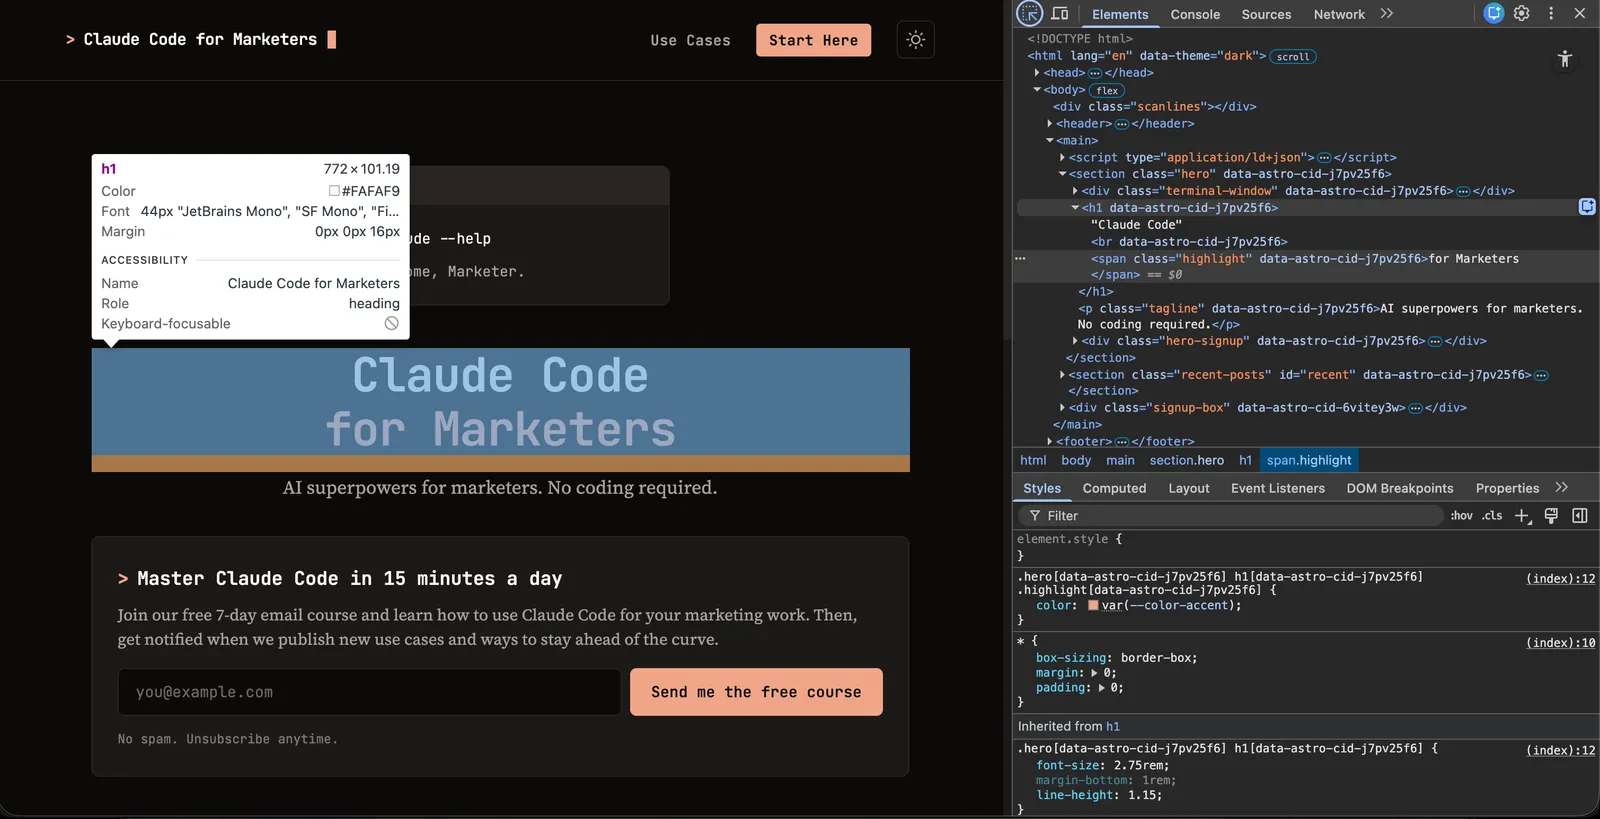Open the Computed sub-tab
Screen dimensions: 1600x819
[1114, 488]
